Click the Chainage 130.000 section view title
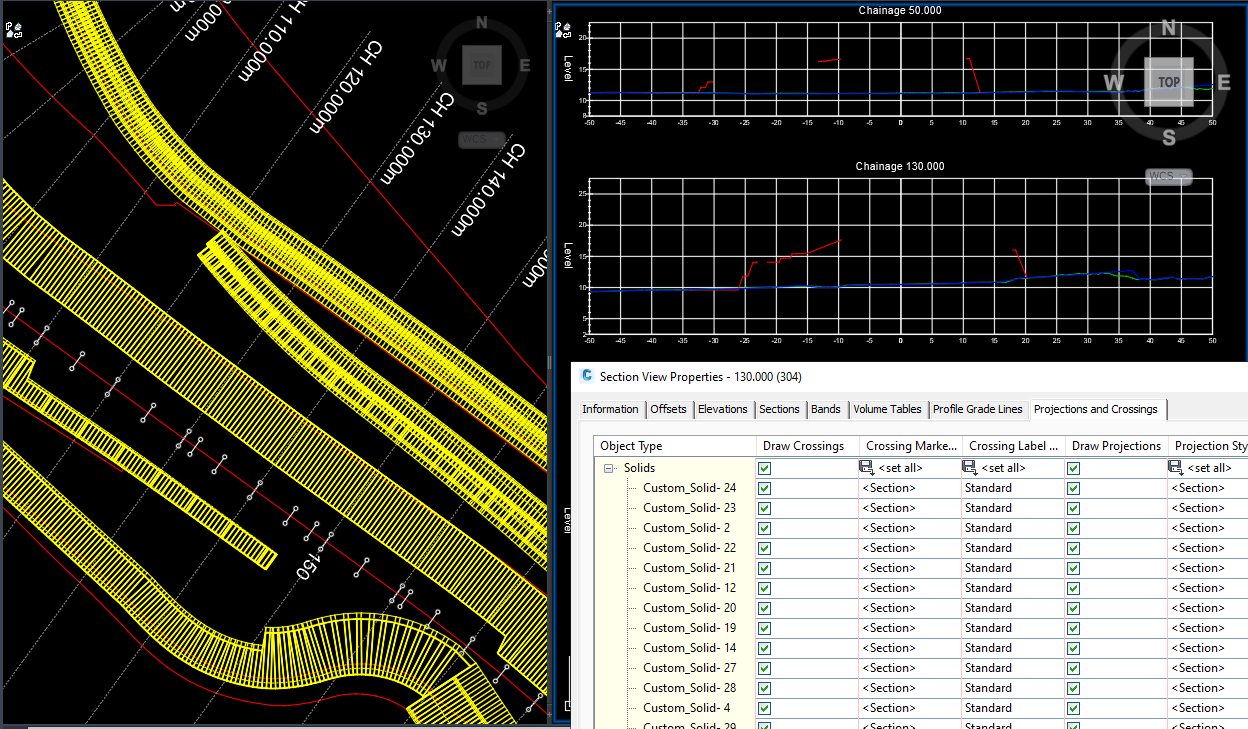Viewport: 1248px width, 729px height. click(x=900, y=166)
